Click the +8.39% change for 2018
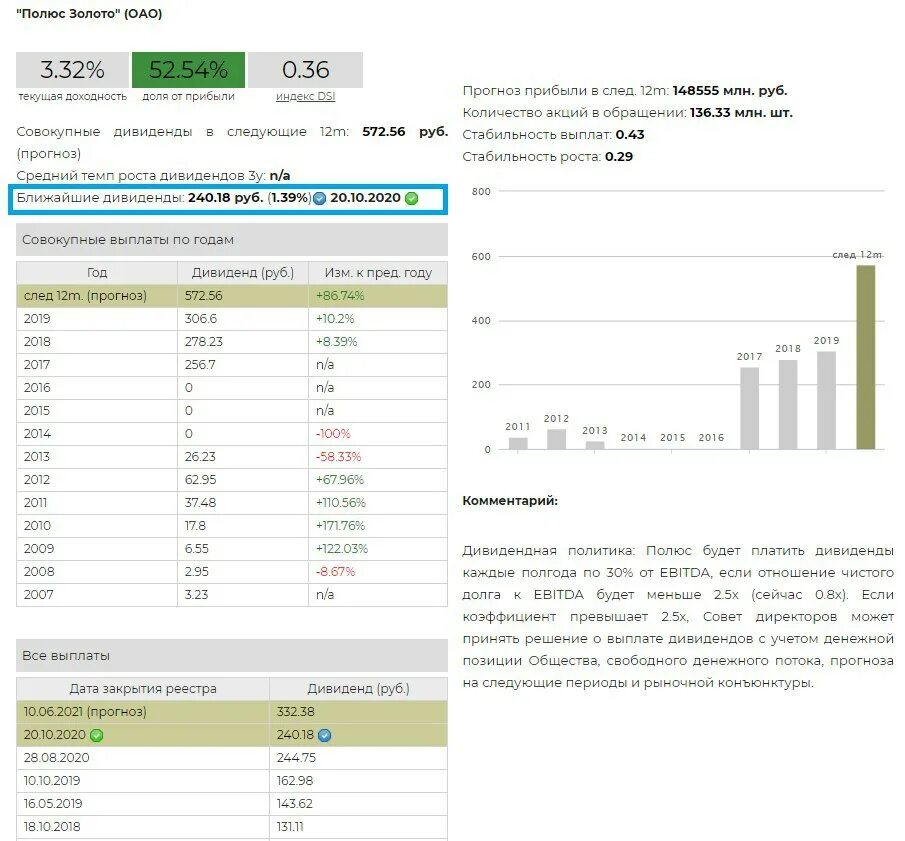Image resolution: width=905 pixels, height=841 pixels. pos(336,342)
